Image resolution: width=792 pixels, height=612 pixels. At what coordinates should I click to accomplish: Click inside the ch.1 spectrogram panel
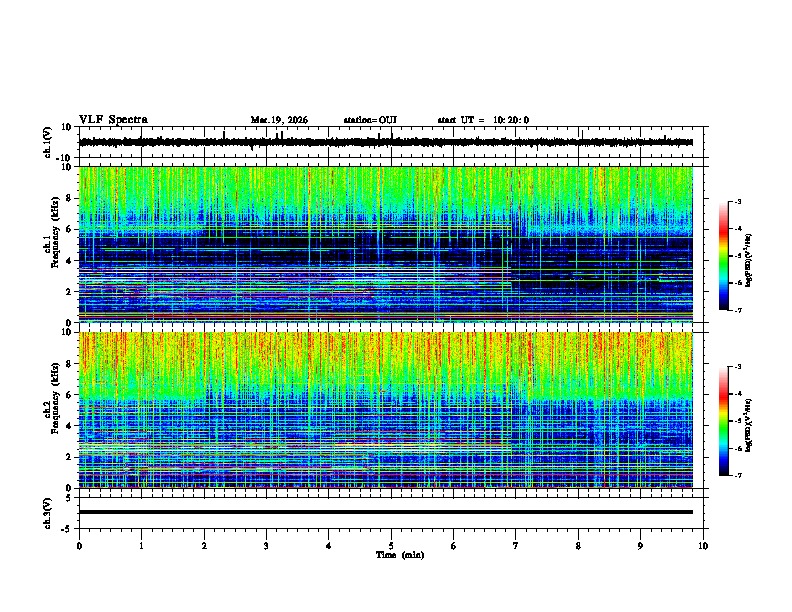(x=386, y=244)
